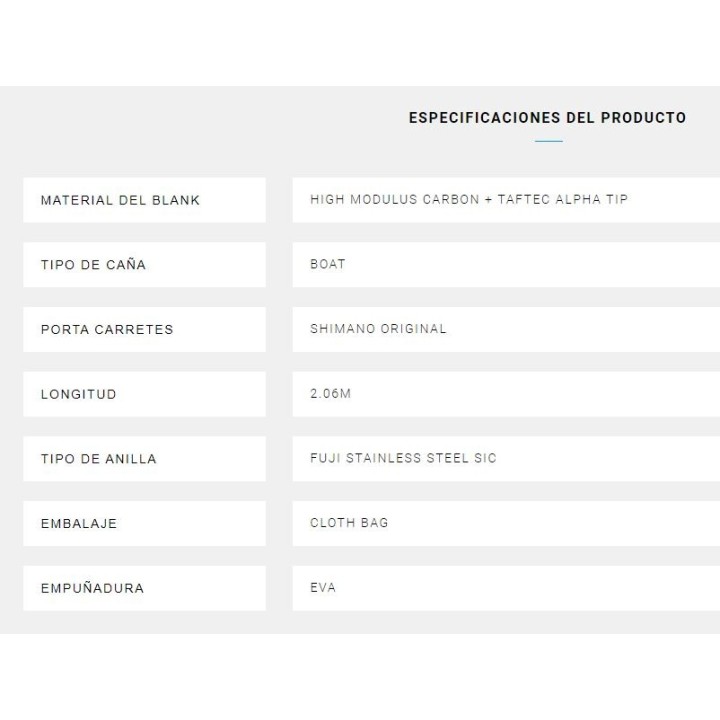Click the PORTA CARRETES label cell
Viewport: 720px width, 720px height.
[144, 329]
